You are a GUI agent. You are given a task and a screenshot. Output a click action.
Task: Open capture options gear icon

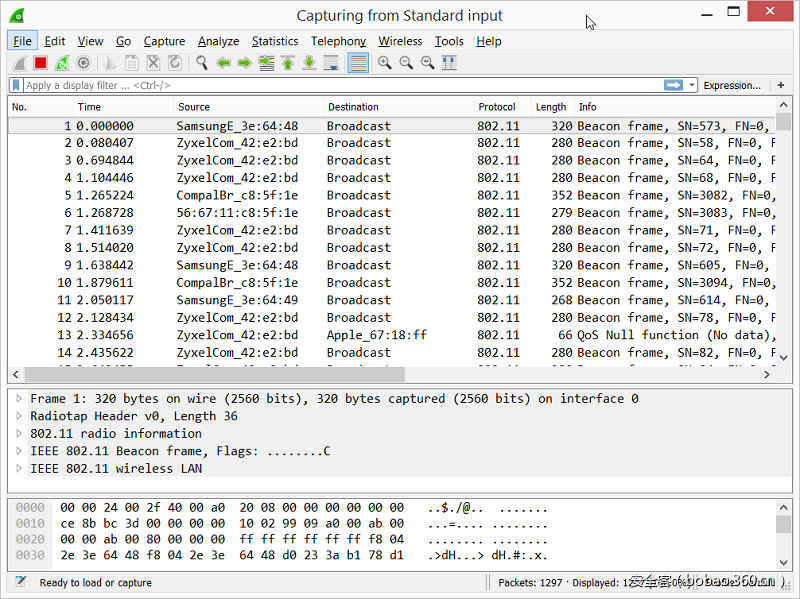pos(84,63)
